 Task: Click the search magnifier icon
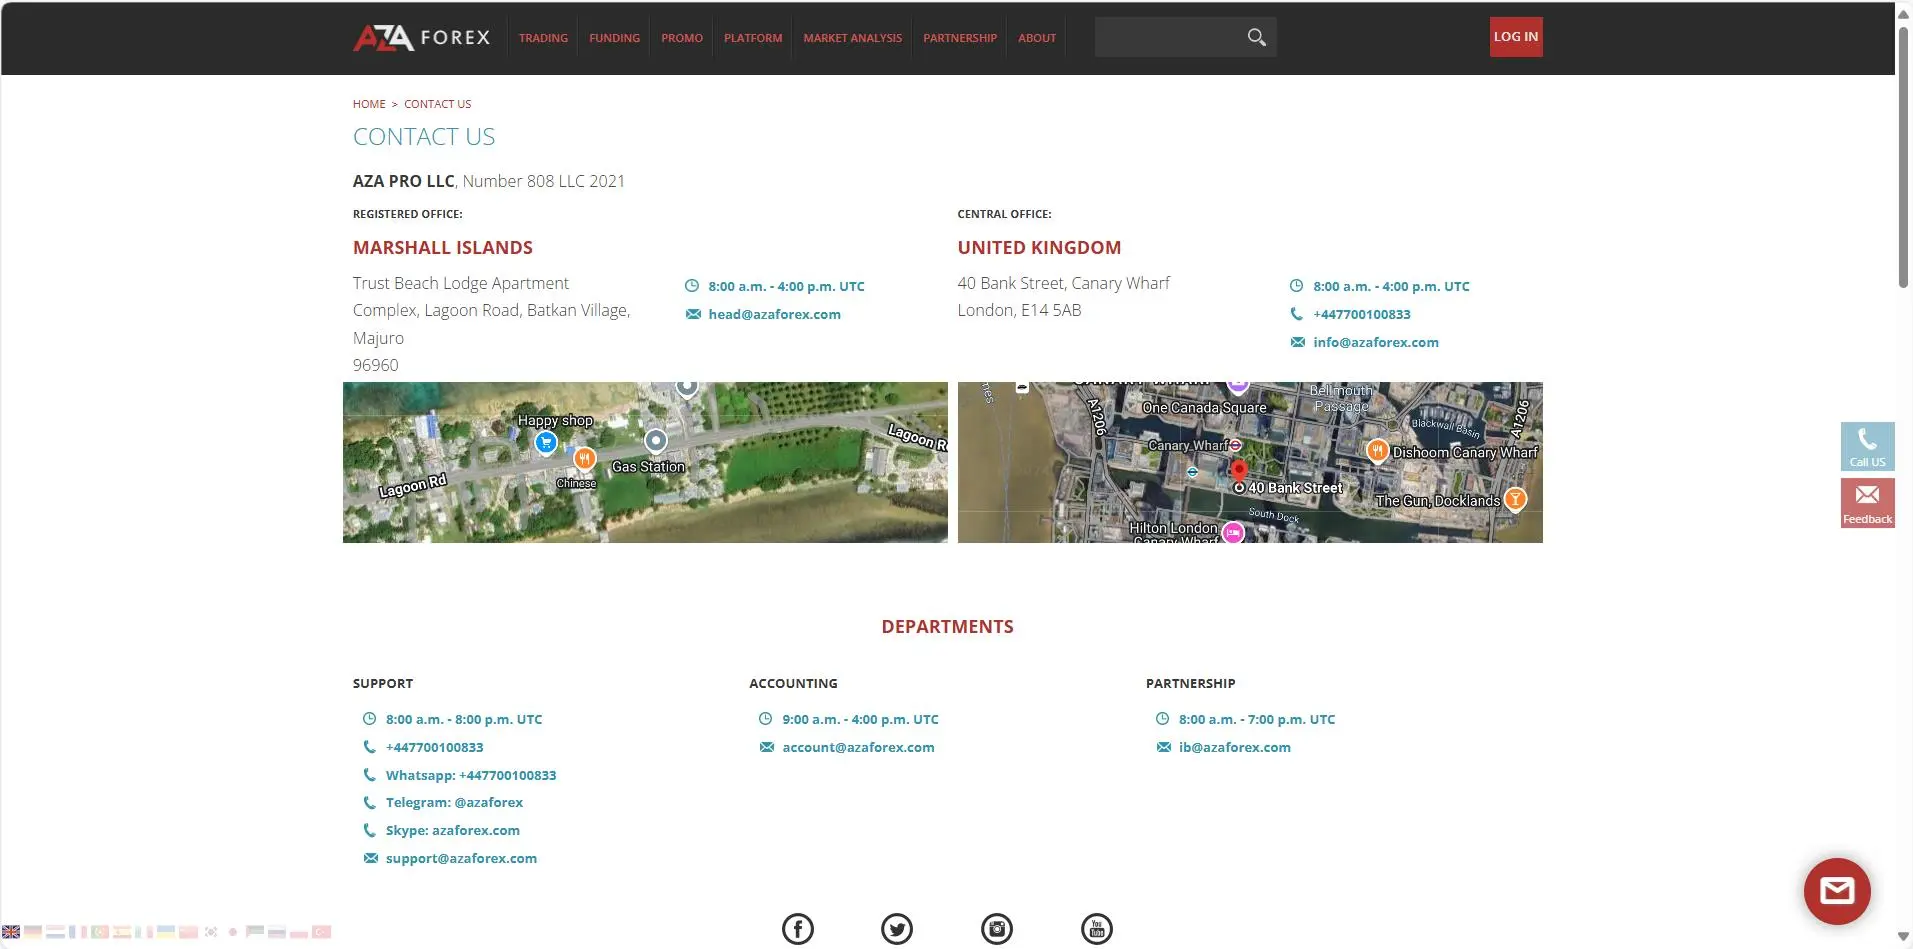click(x=1257, y=37)
